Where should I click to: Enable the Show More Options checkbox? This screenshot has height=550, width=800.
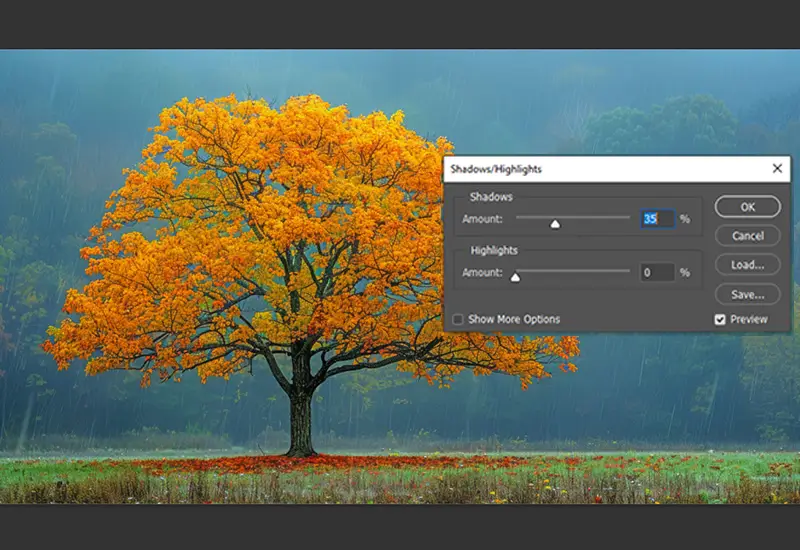[x=458, y=319]
